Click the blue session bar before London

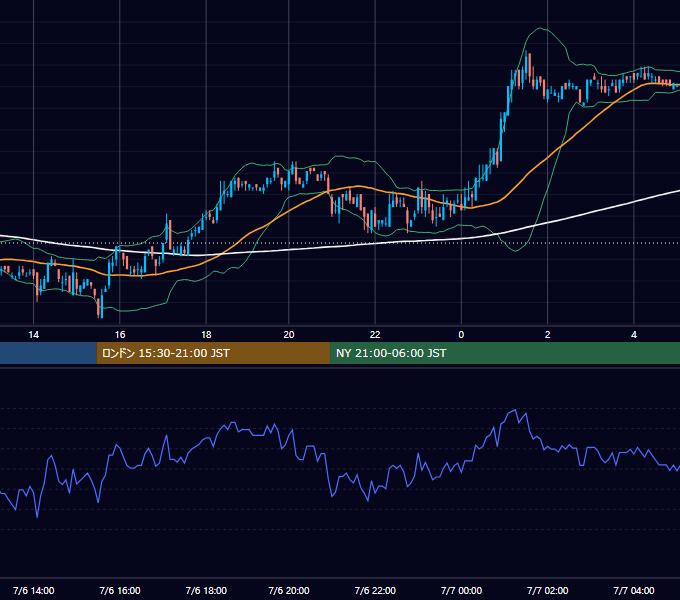48,353
